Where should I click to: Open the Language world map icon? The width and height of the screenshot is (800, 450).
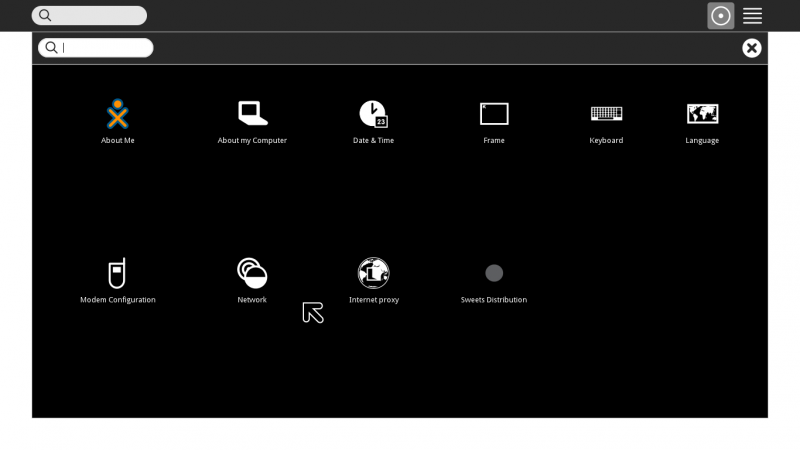pyautogui.click(x=702, y=113)
